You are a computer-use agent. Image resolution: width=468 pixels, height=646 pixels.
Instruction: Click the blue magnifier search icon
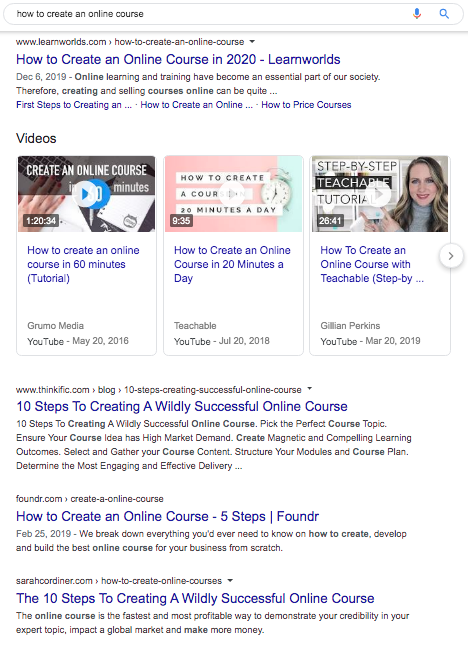(444, 14)
